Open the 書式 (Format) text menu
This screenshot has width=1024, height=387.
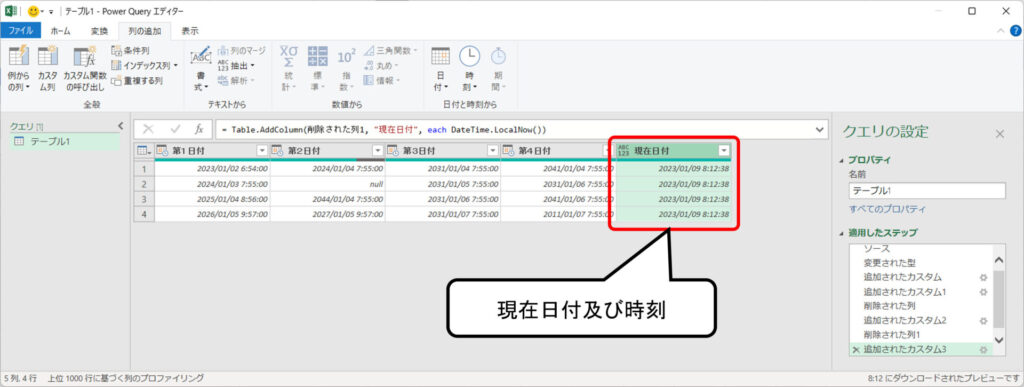tap(200, 68)
